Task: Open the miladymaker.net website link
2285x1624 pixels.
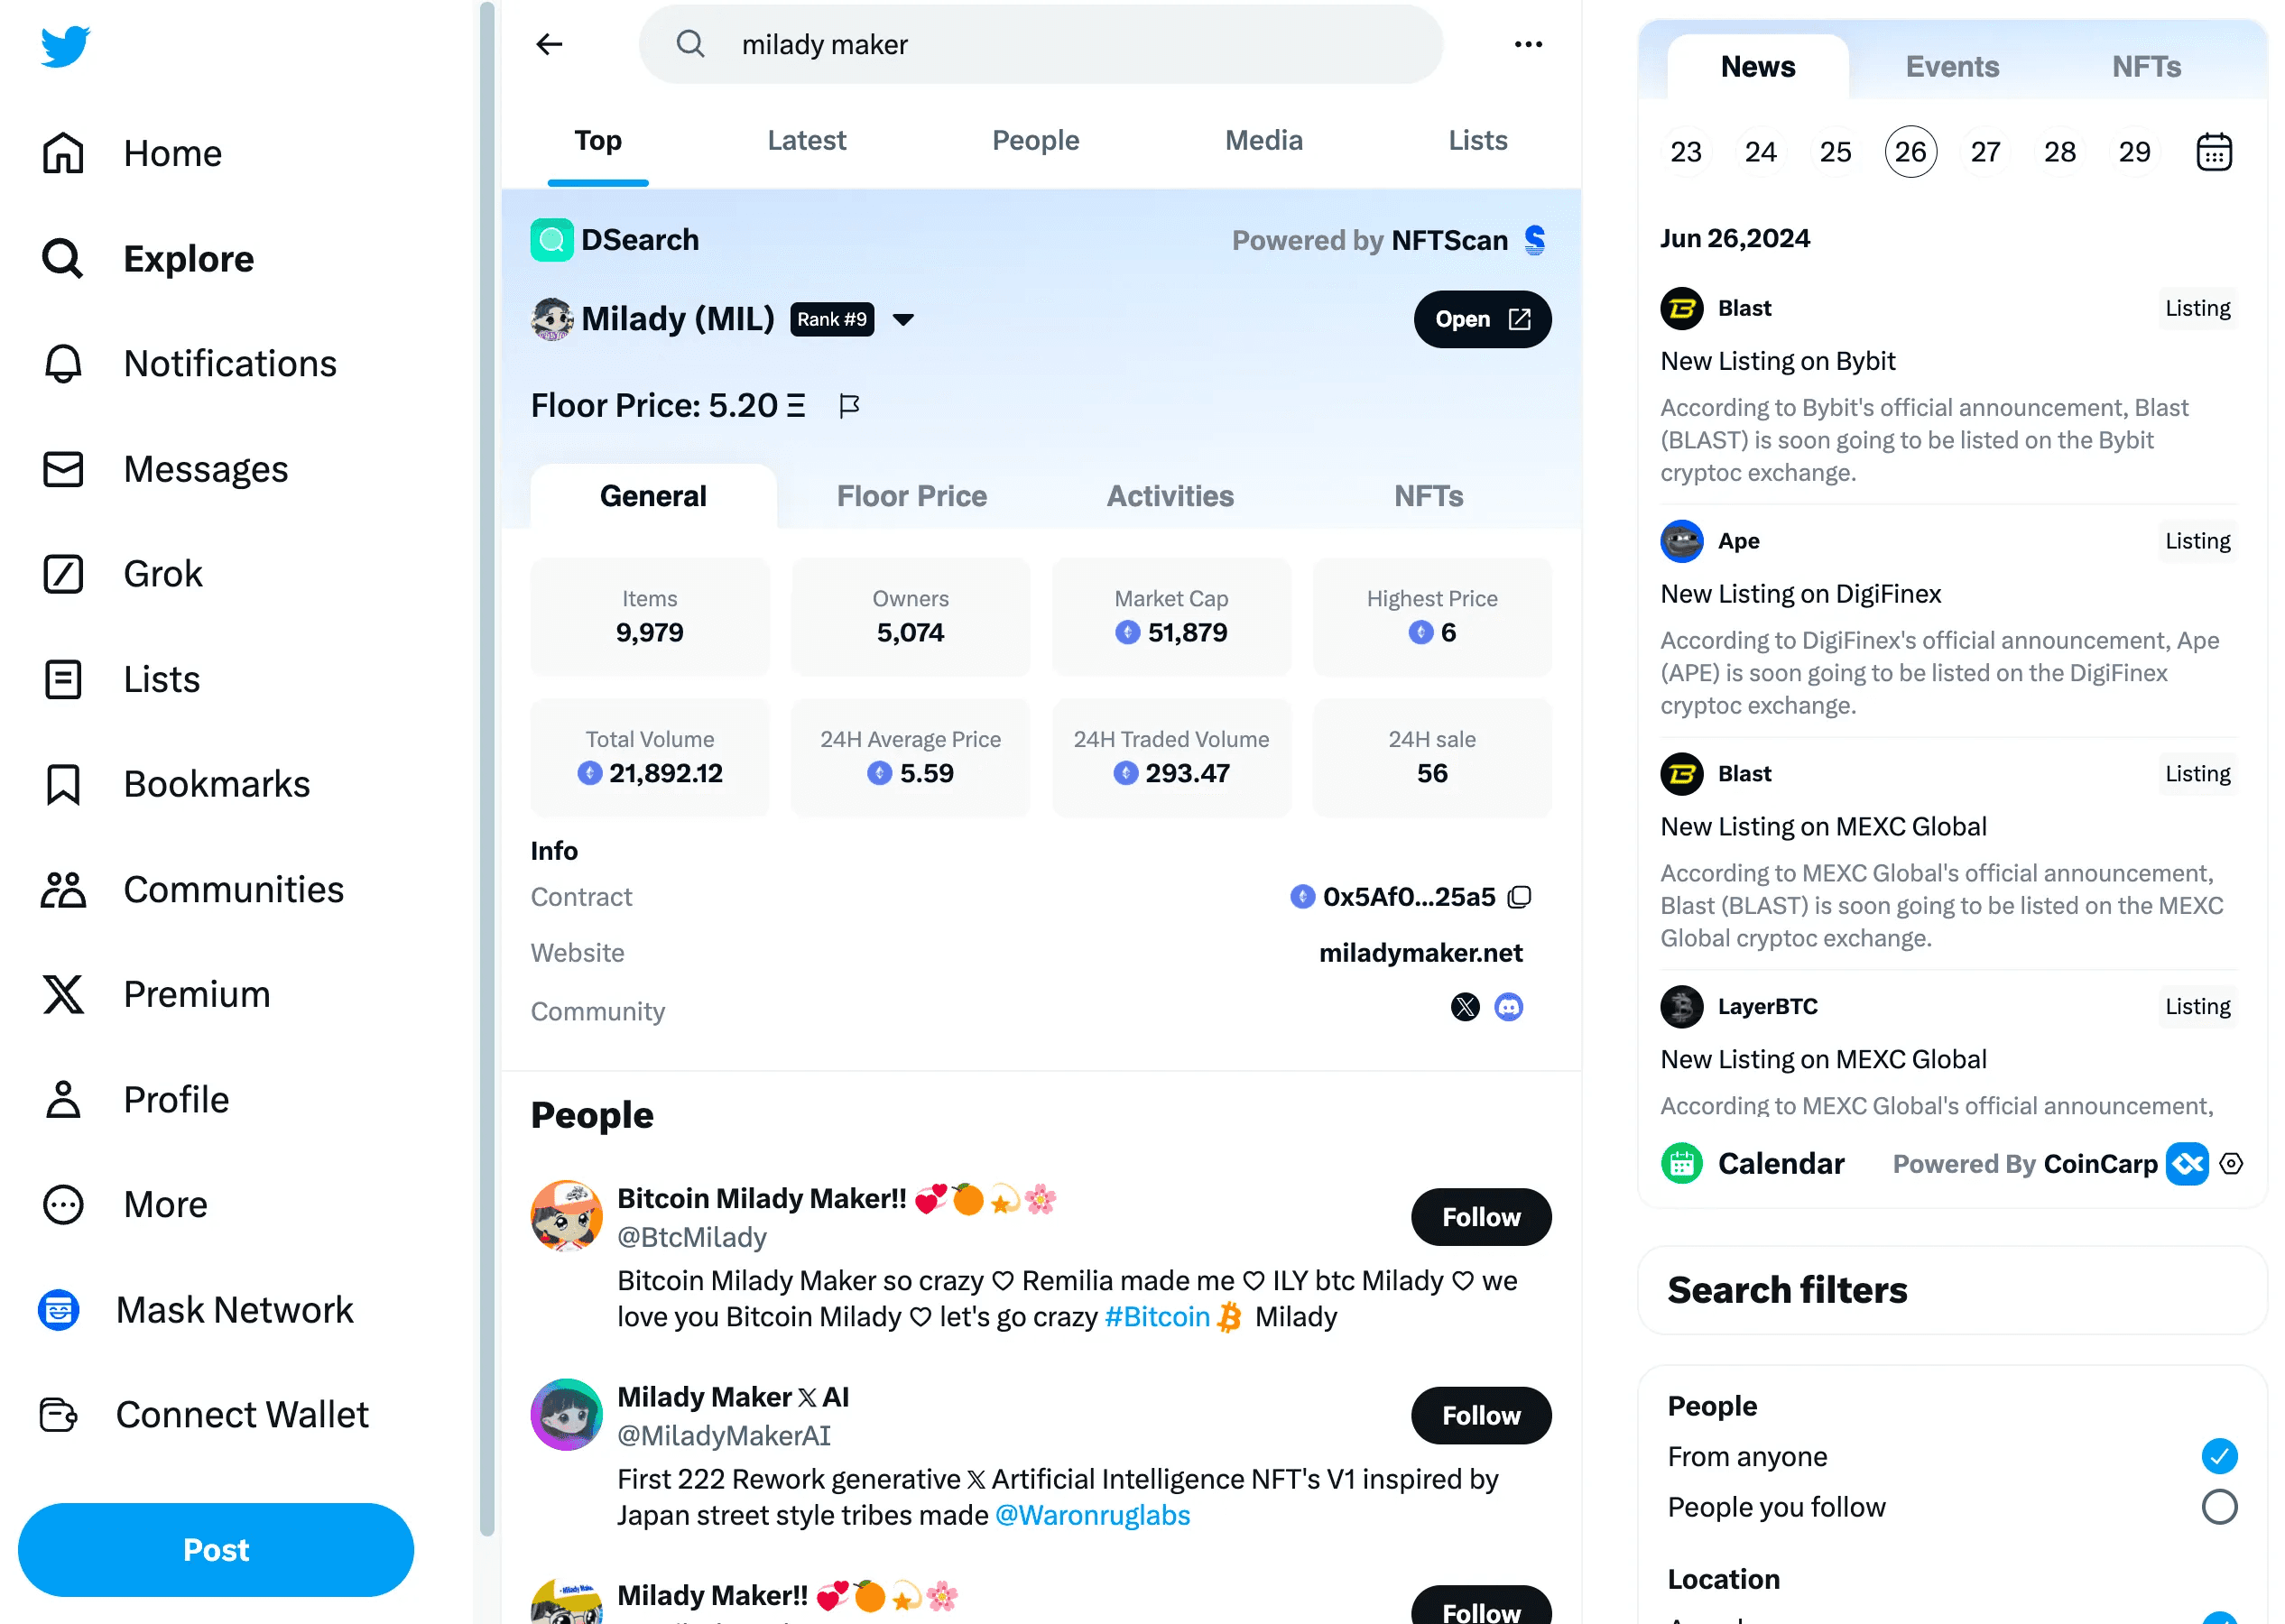Action: pos(1420,953)
